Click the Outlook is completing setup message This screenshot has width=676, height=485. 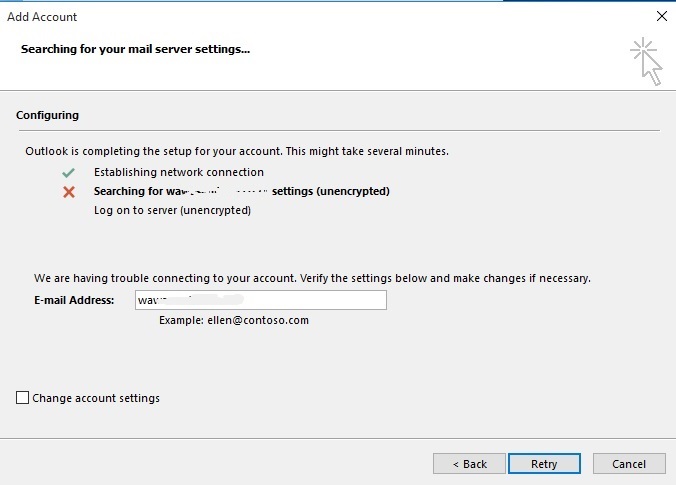click(x=237, y=152)
